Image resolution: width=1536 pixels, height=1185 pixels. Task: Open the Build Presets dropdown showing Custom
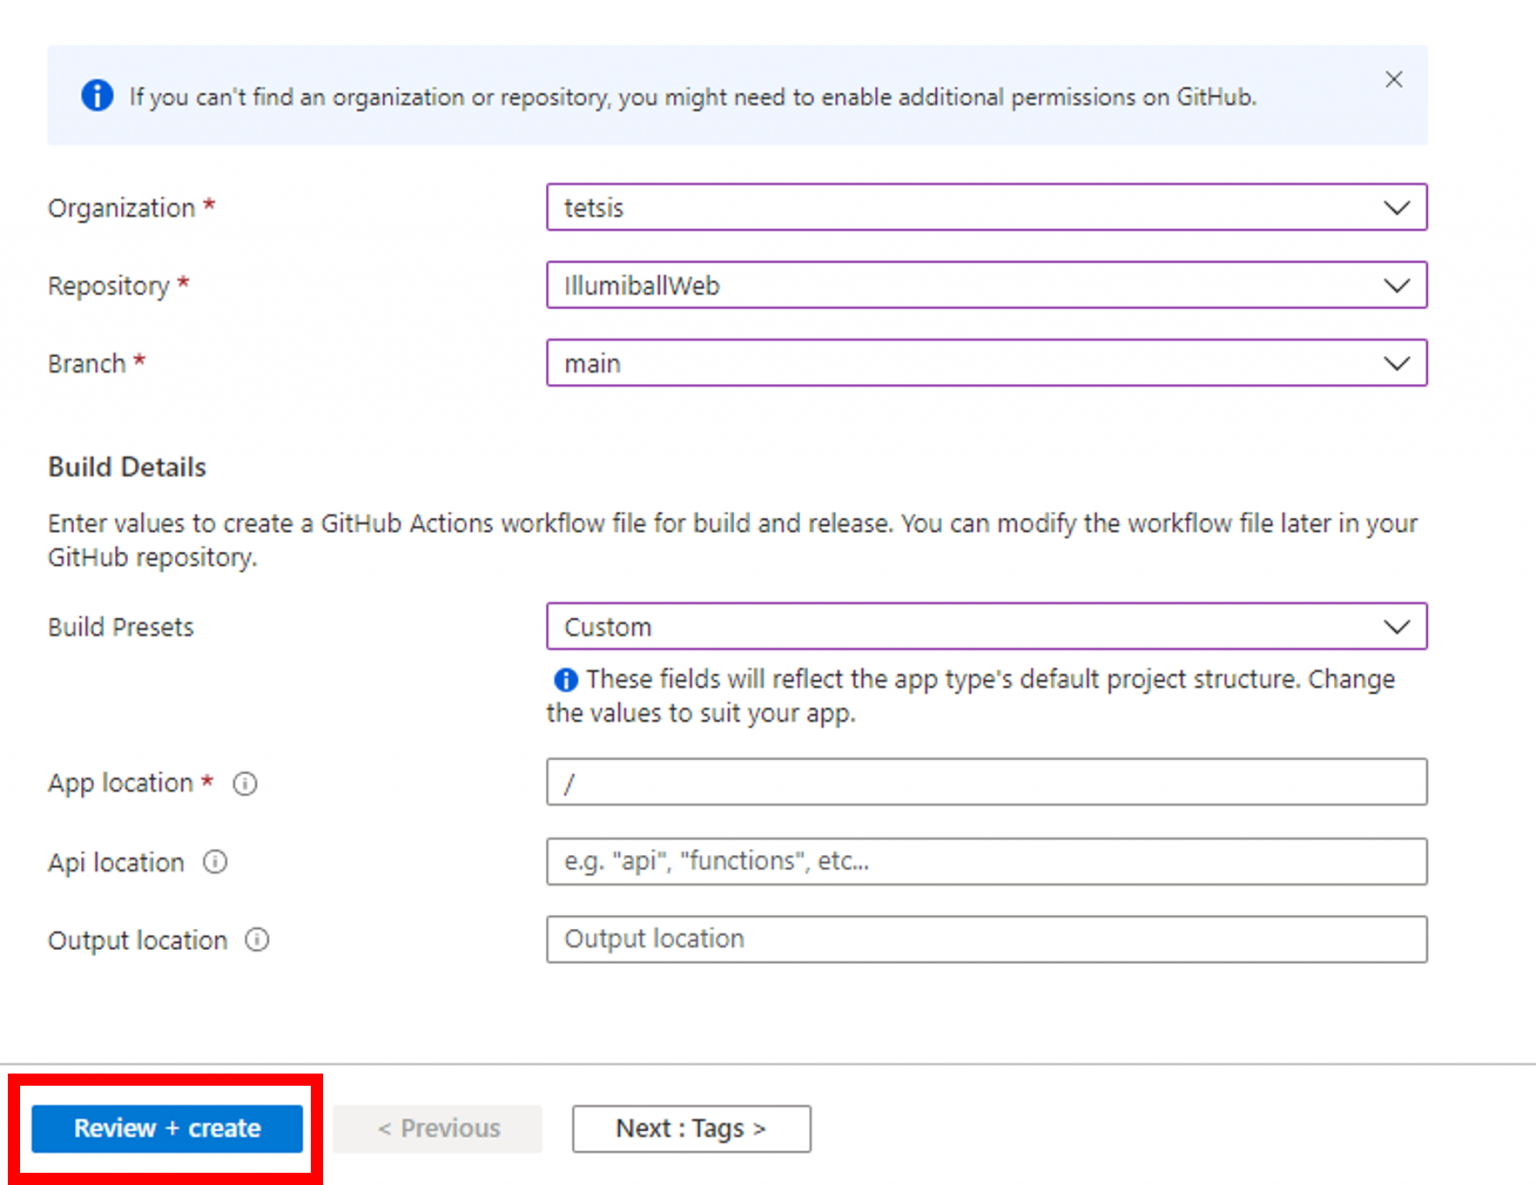coord(986,627)
